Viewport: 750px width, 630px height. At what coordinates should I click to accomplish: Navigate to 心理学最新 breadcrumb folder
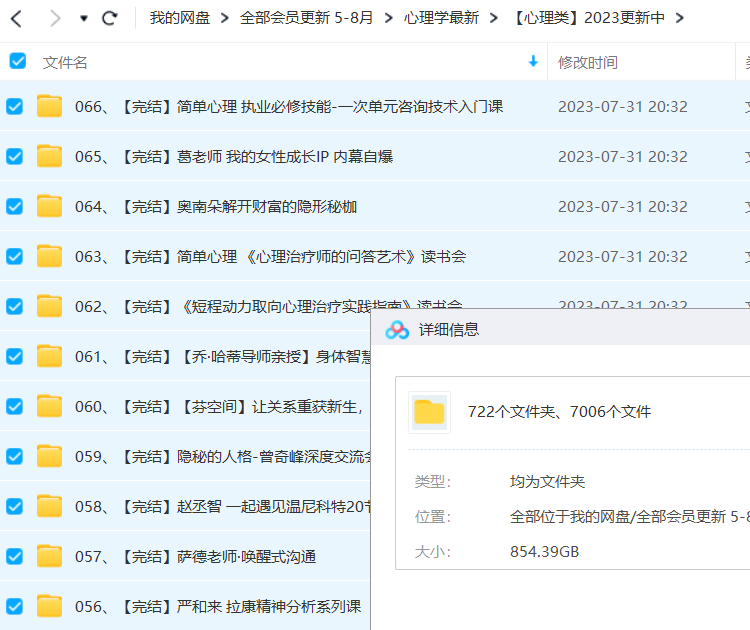coord(441,18)
